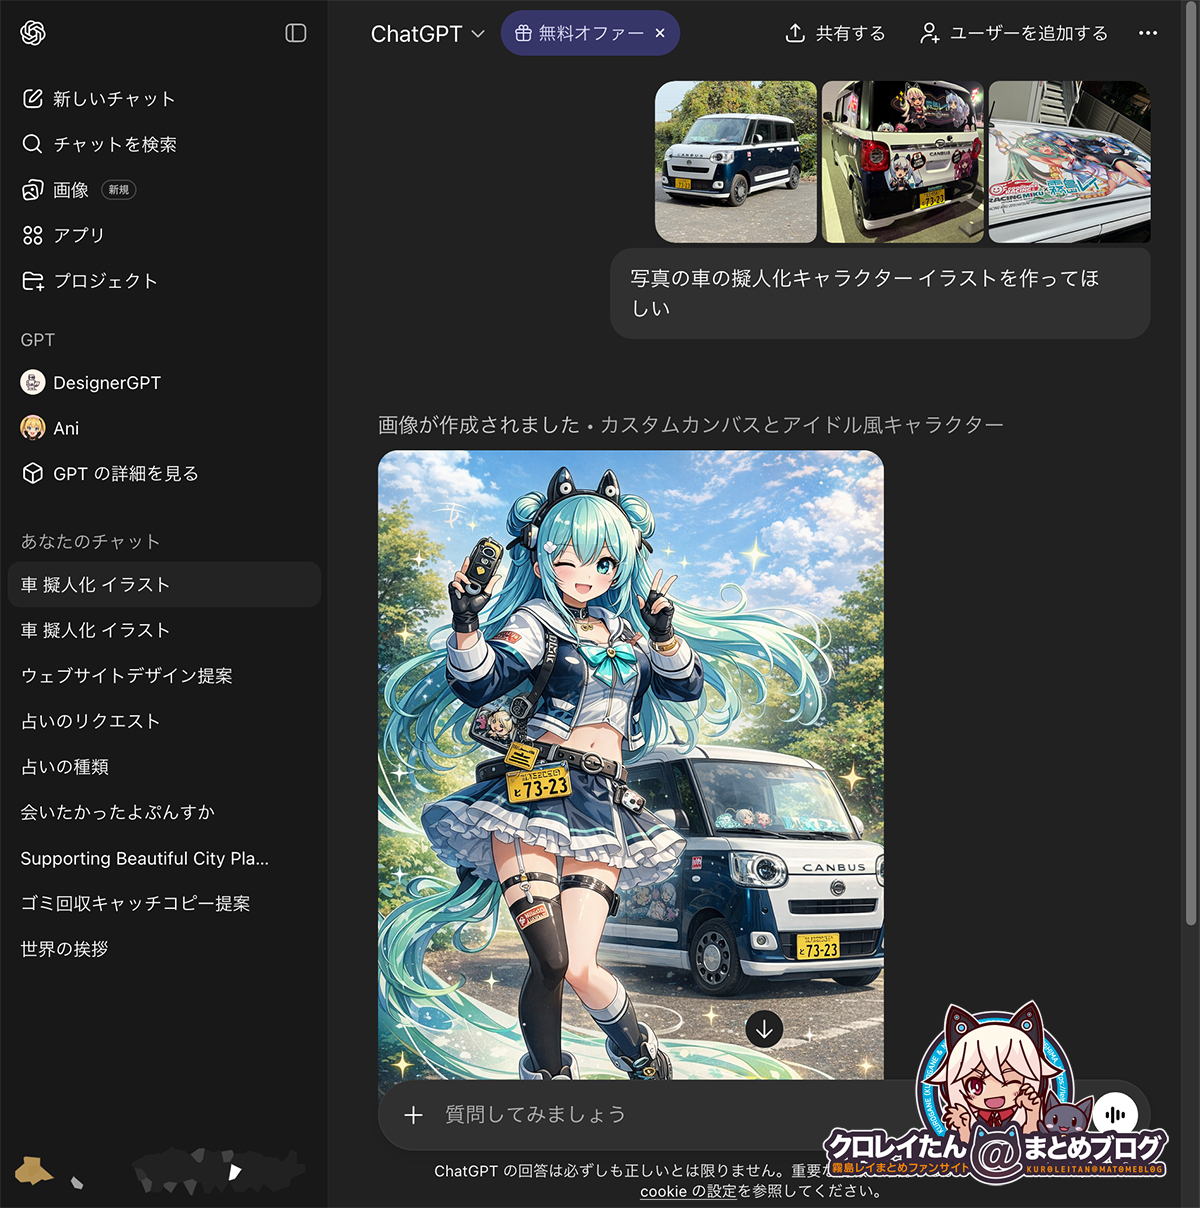The width and height of the screenshot is (1200, 1208).
Task: Click GPT の詳細を見る
Action: (x=125, y=474)
